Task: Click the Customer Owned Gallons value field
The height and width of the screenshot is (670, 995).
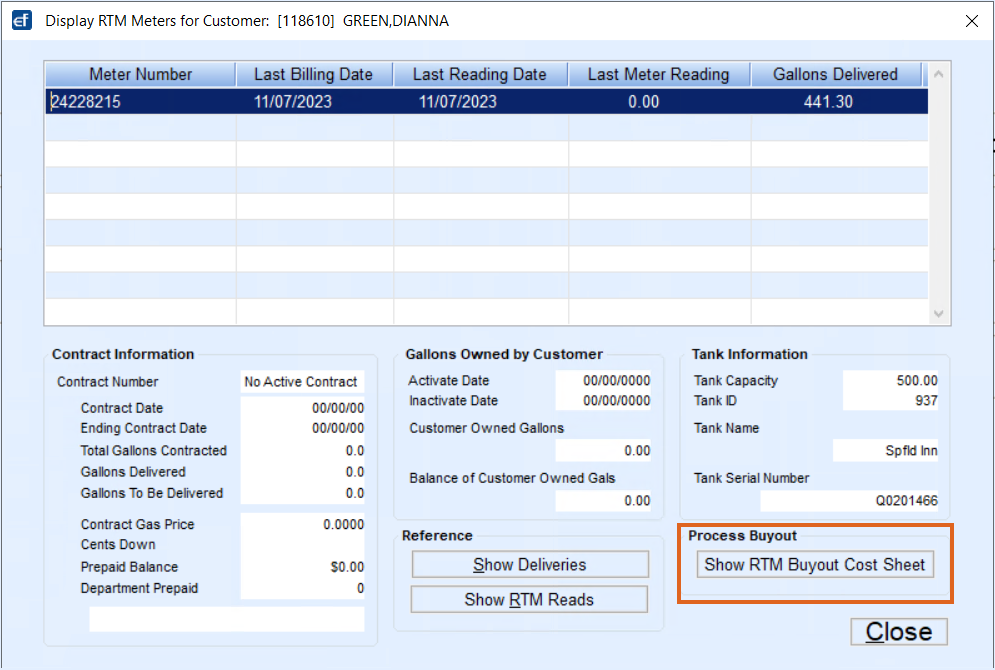Action: pyautogui.click(x=605, y=448)
